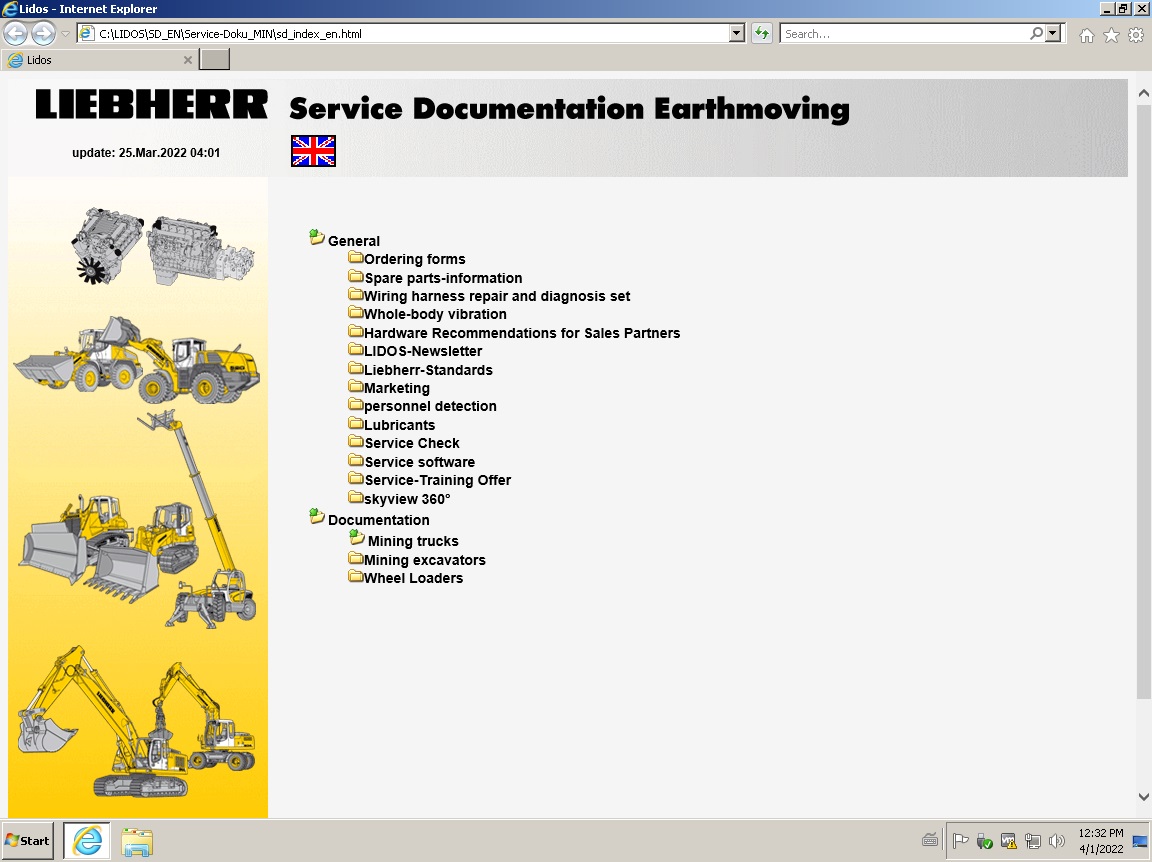Open the Lubricants folder icon
Screen dimensions: 1152x862
tap(356, 423)
